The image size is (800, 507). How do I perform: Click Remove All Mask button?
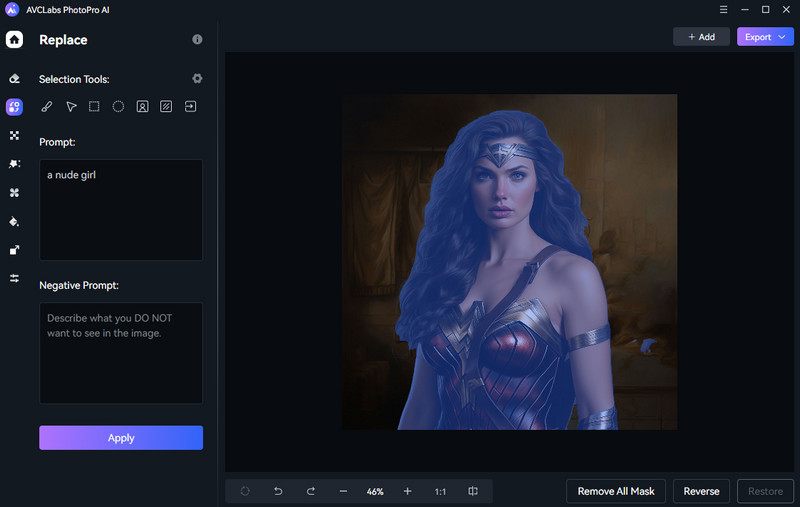click(616, 491)
